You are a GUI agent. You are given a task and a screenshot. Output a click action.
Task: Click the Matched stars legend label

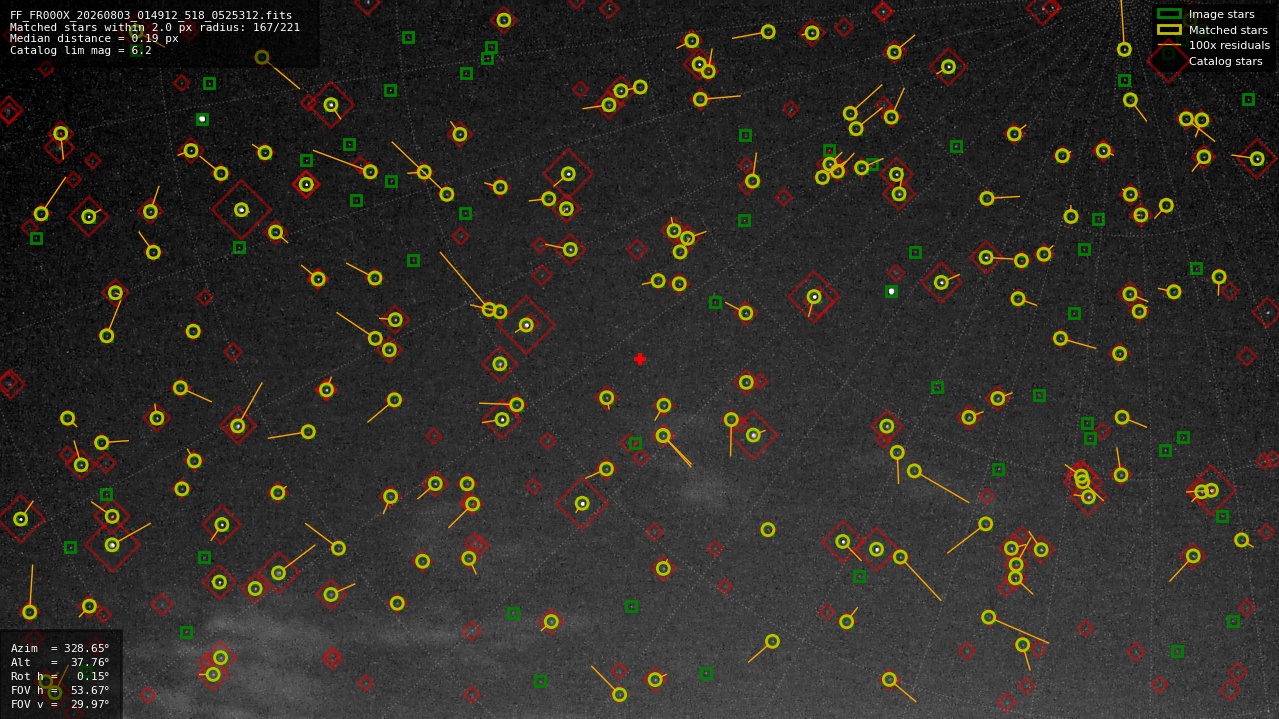click(1228, 30)
